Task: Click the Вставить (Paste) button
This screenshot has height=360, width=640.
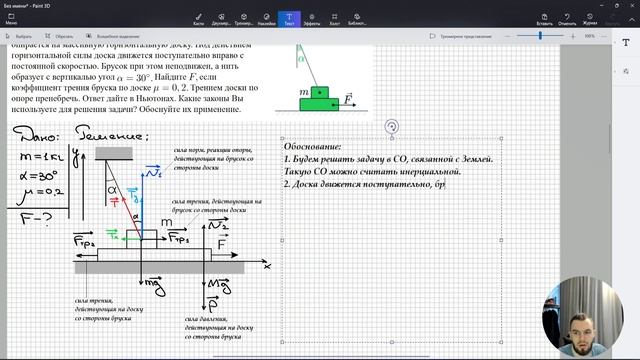Action: point(544,19)
